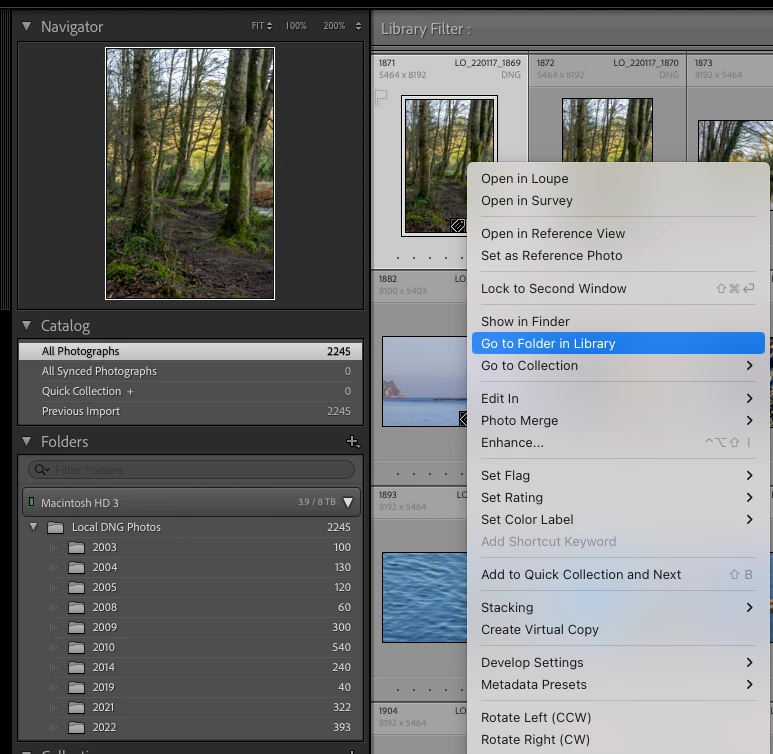The height and width of the screenshot is (754, 773).
Task: Select Previous Import in Catalog
Action: 190,411
